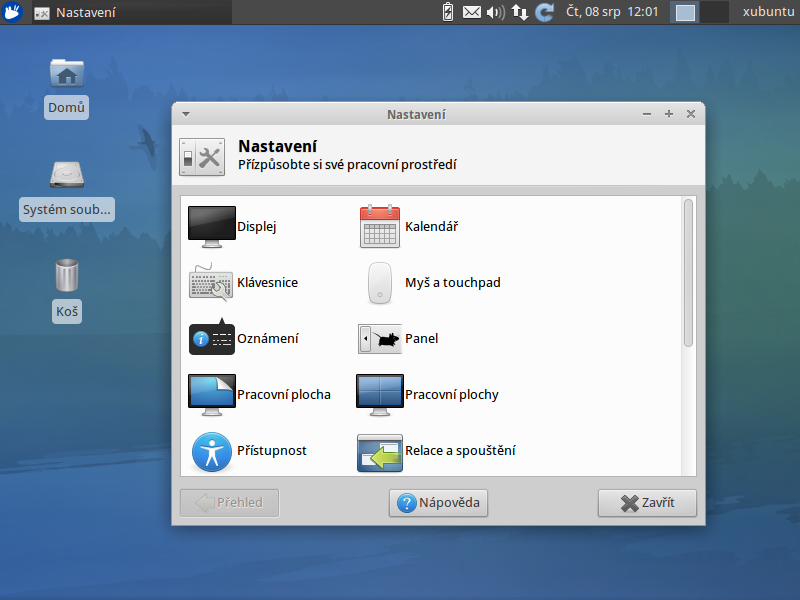
Task: Click the Nápověda button
Action: (x=438, y=503)
